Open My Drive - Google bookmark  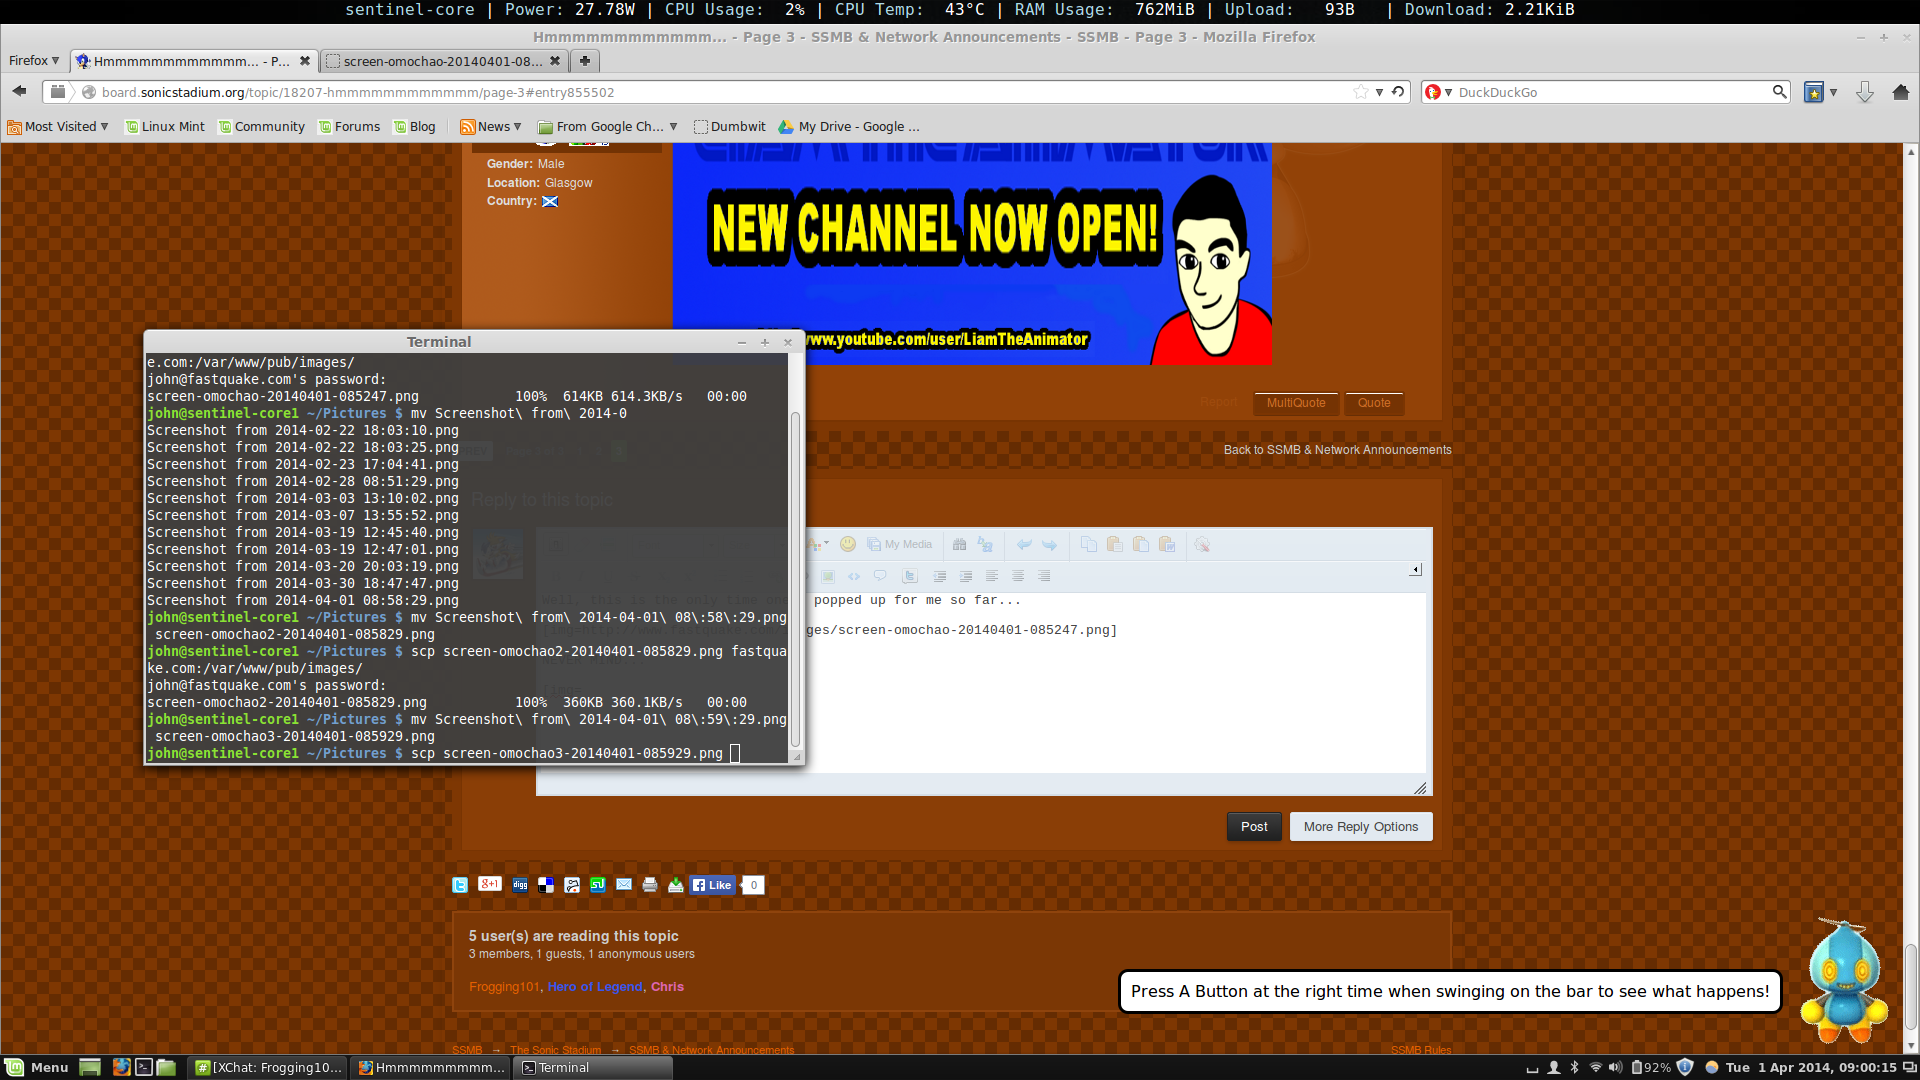click(849, 127)
